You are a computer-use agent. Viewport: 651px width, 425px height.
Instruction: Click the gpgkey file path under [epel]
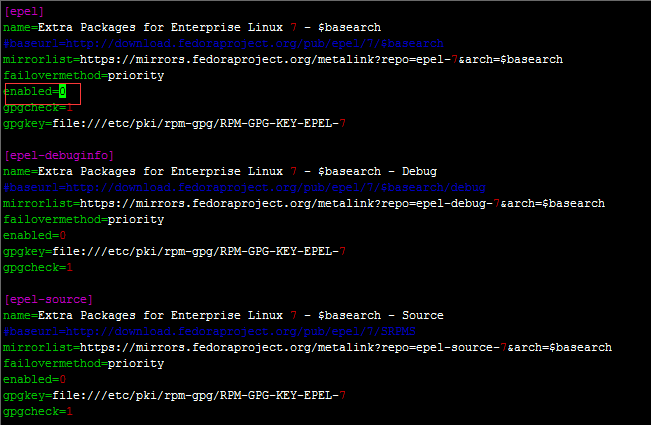coord(200,123)
